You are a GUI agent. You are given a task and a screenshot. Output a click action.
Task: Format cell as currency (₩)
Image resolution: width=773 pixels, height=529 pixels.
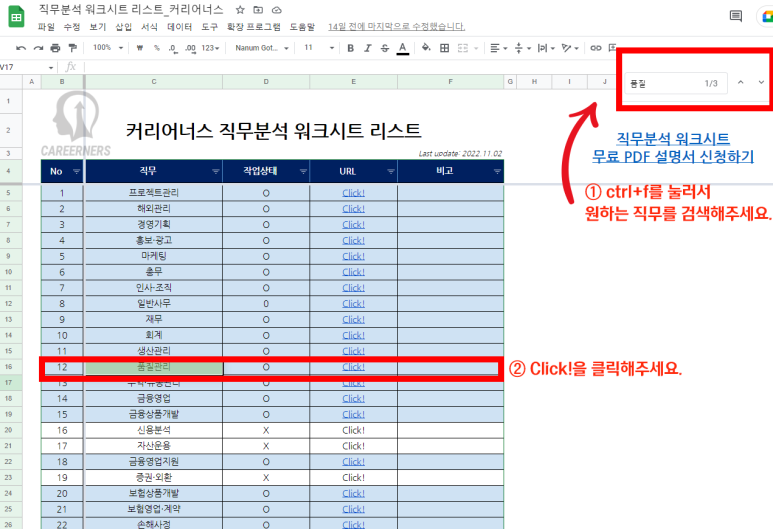140,48
